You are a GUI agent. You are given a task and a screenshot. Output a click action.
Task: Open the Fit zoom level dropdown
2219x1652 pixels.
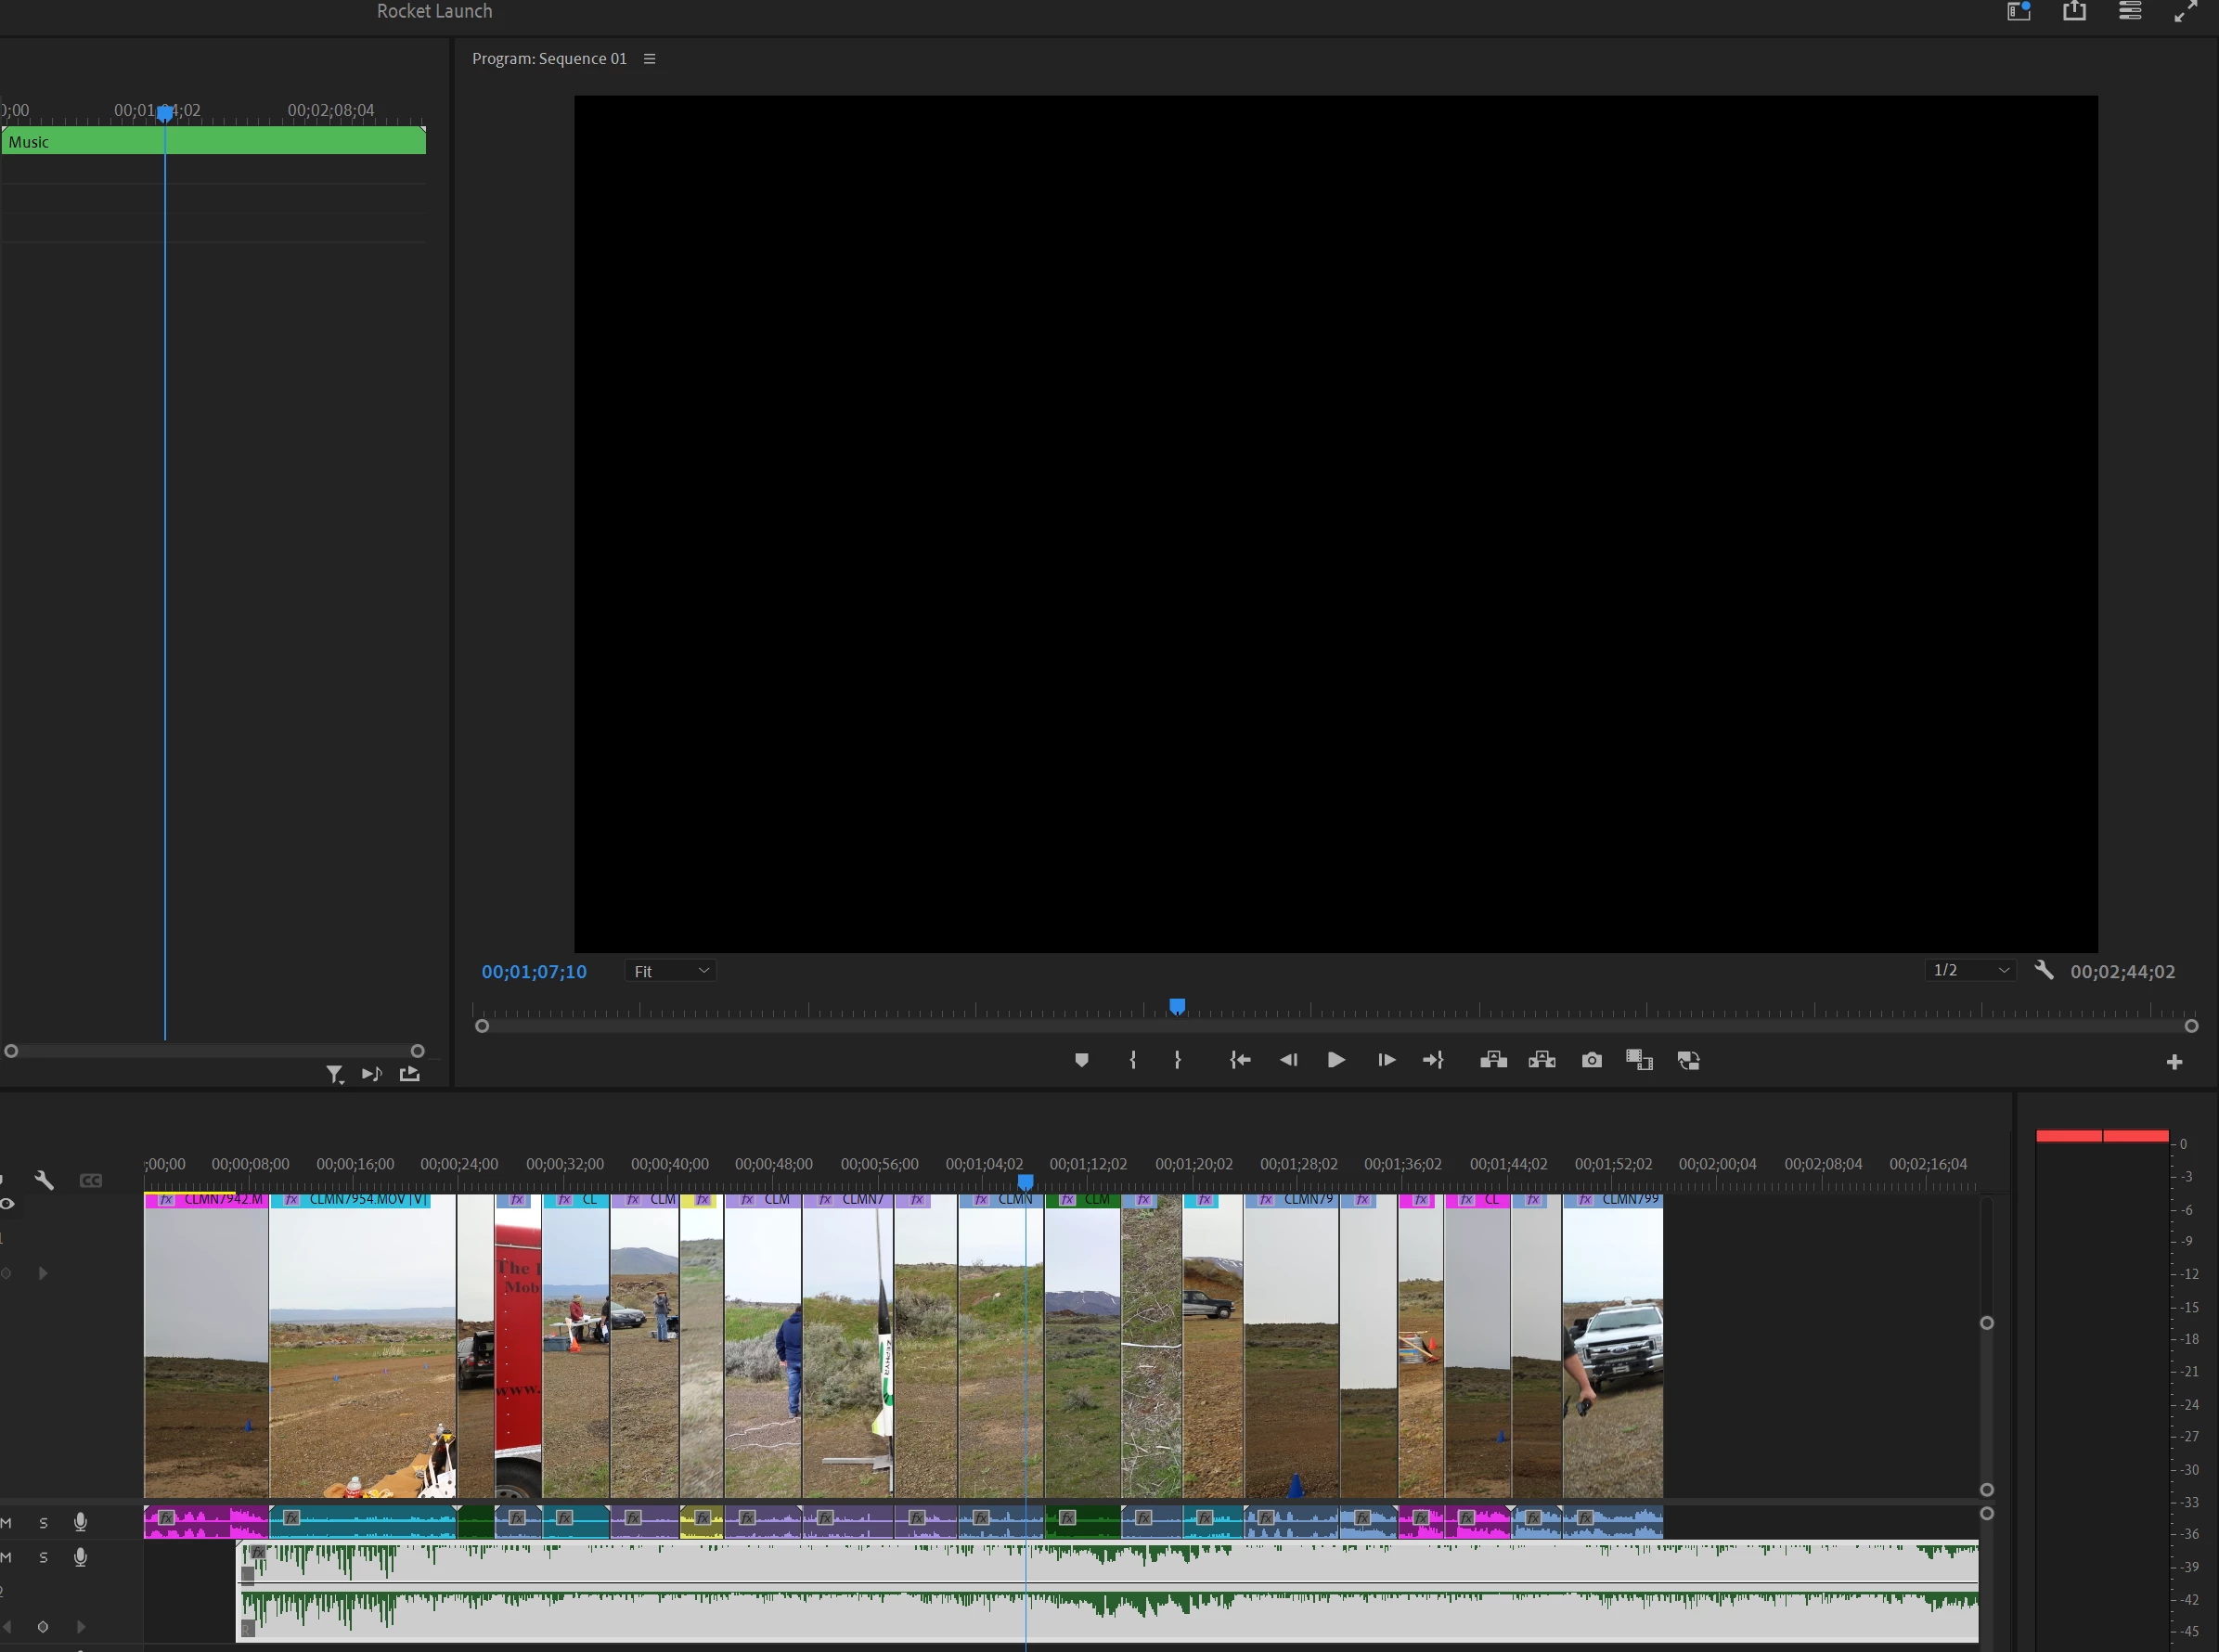pyautogui.click(x=670, y=971)
